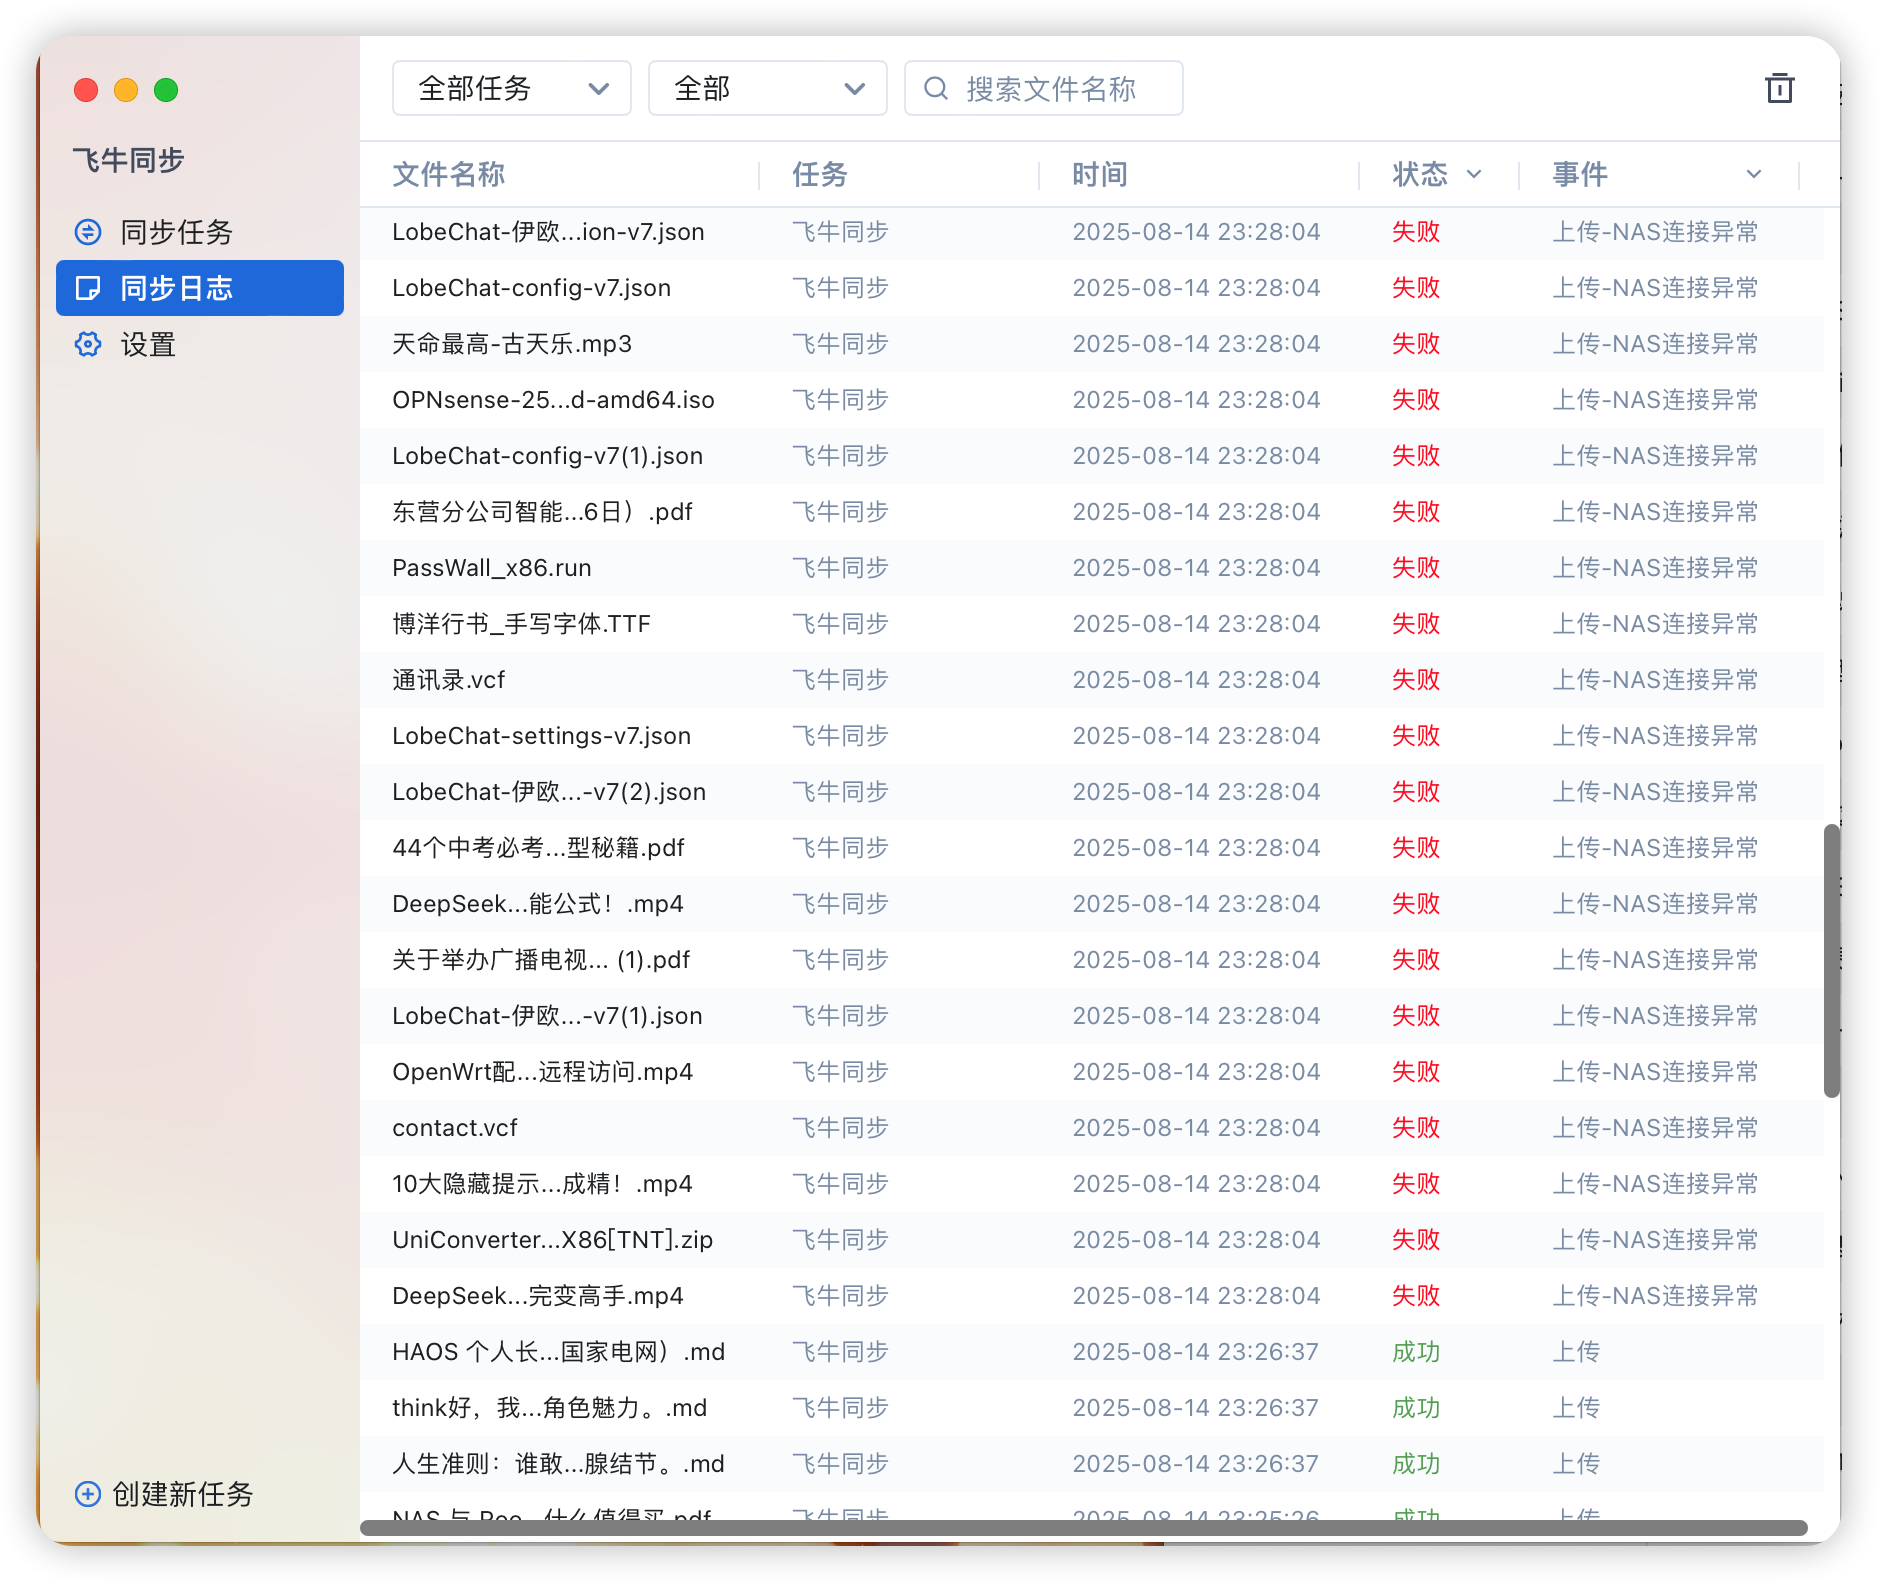
Task: Click the sync tasks icon in sidebar
Action: [88, 232]
